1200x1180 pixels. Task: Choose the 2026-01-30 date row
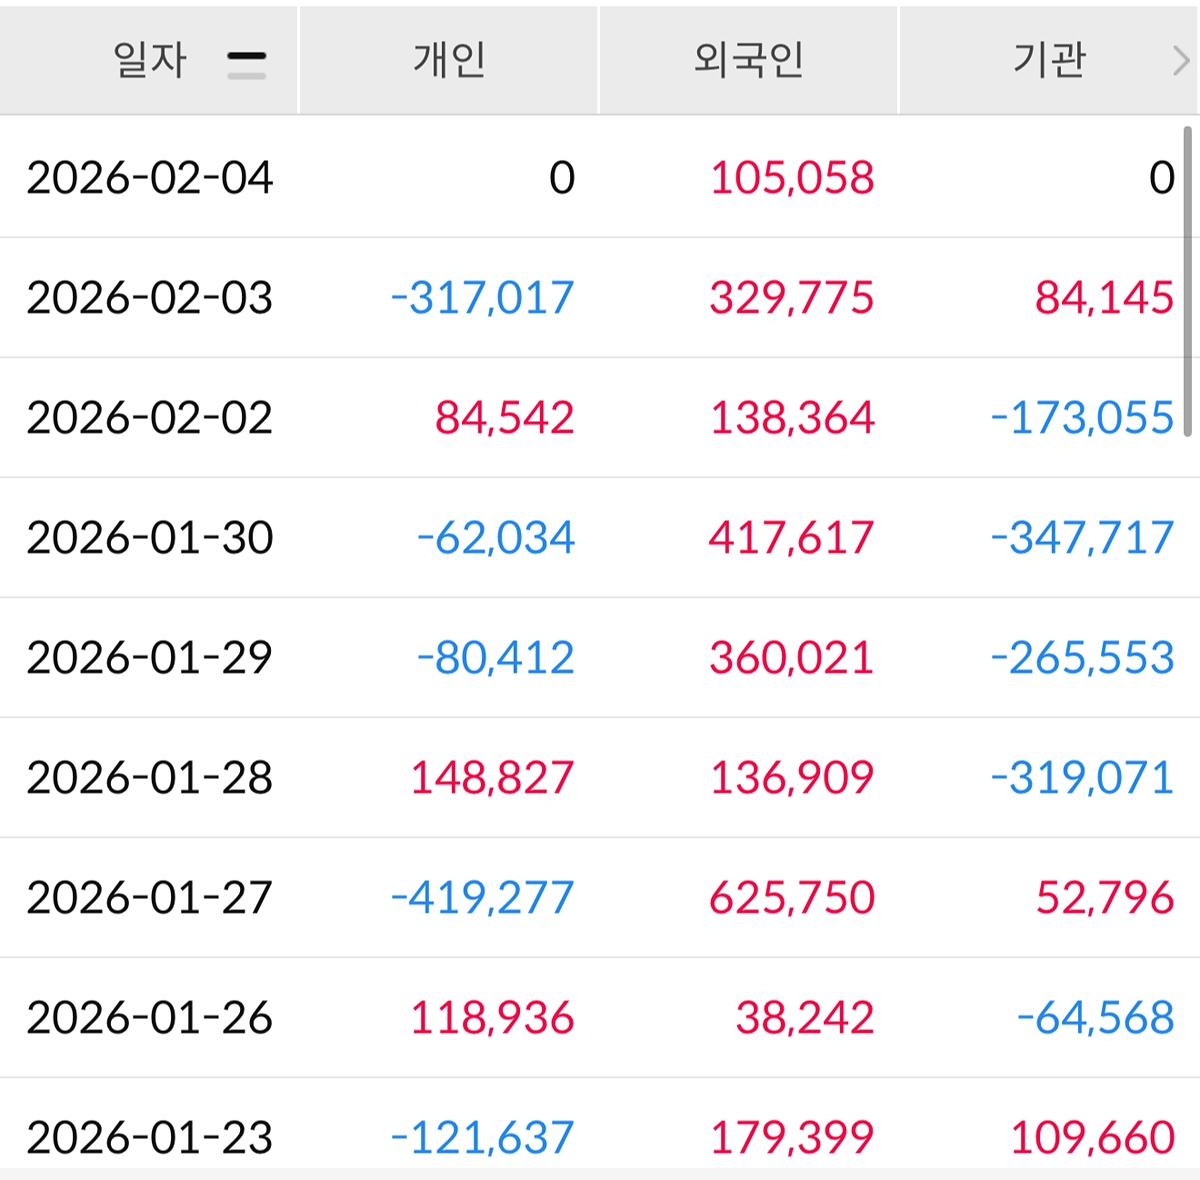click(150, 538)
